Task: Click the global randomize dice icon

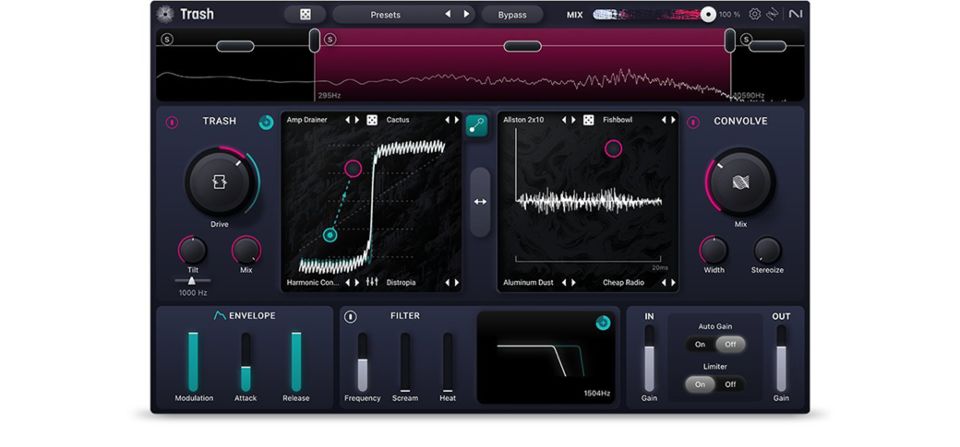Action: (304, 15)
